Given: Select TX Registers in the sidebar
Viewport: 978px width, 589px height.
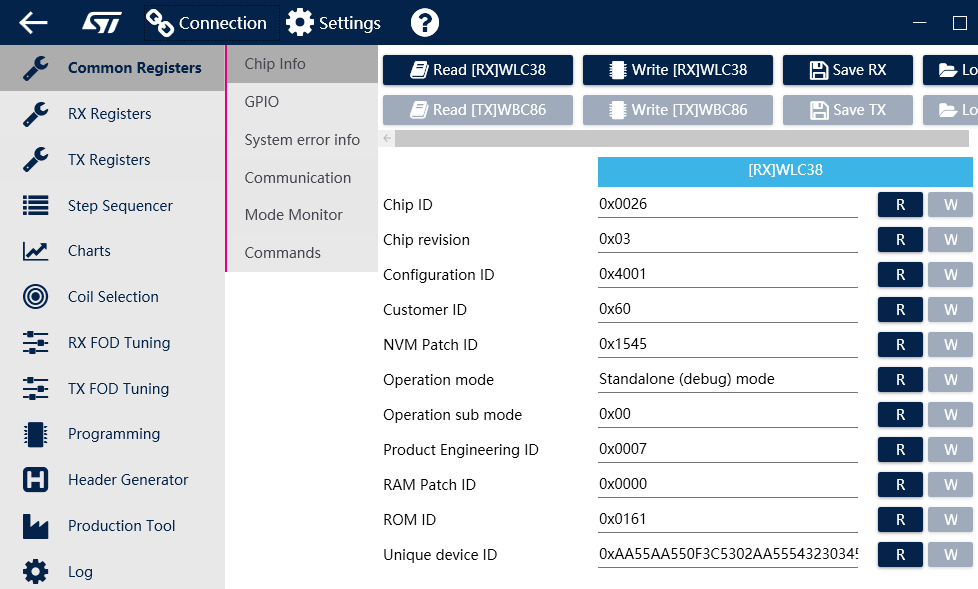Looking at the screenshot, I should point(110,159).
